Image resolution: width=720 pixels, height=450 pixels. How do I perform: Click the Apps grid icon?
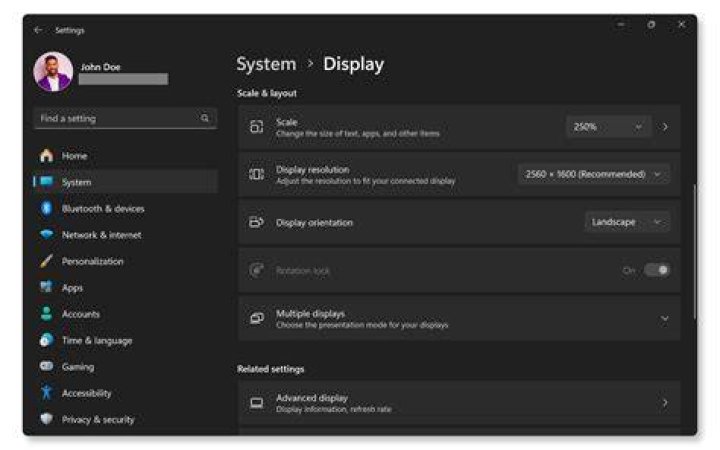coord(46,287)
